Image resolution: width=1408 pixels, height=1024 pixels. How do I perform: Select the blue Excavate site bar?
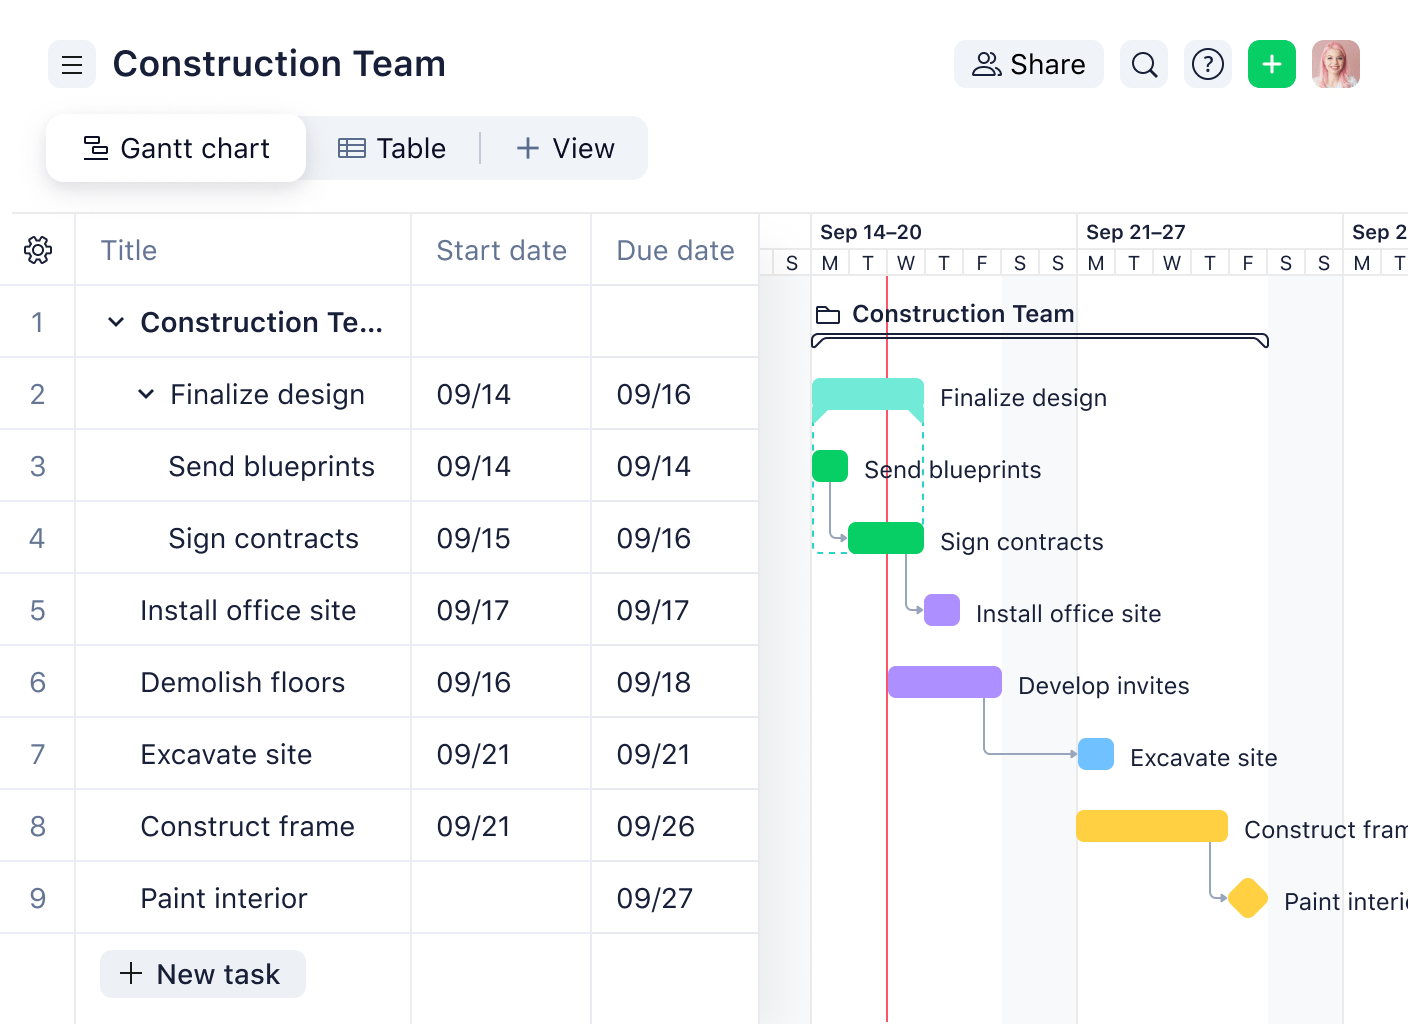[1096, 754]
